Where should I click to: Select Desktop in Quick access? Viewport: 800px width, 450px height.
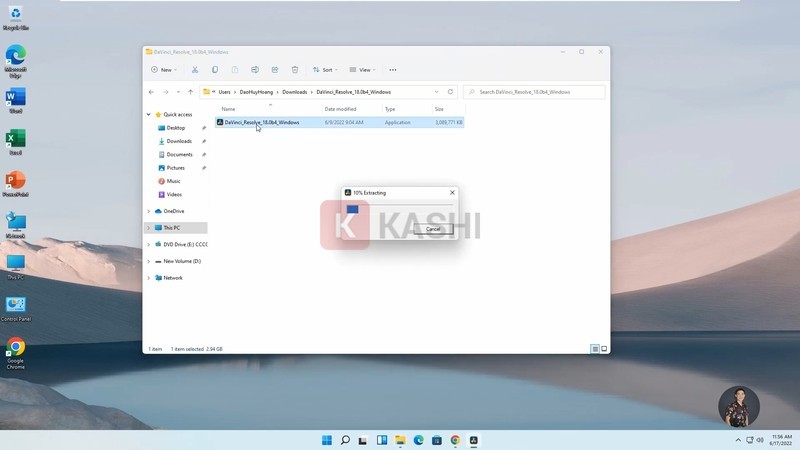click(176, 128)
